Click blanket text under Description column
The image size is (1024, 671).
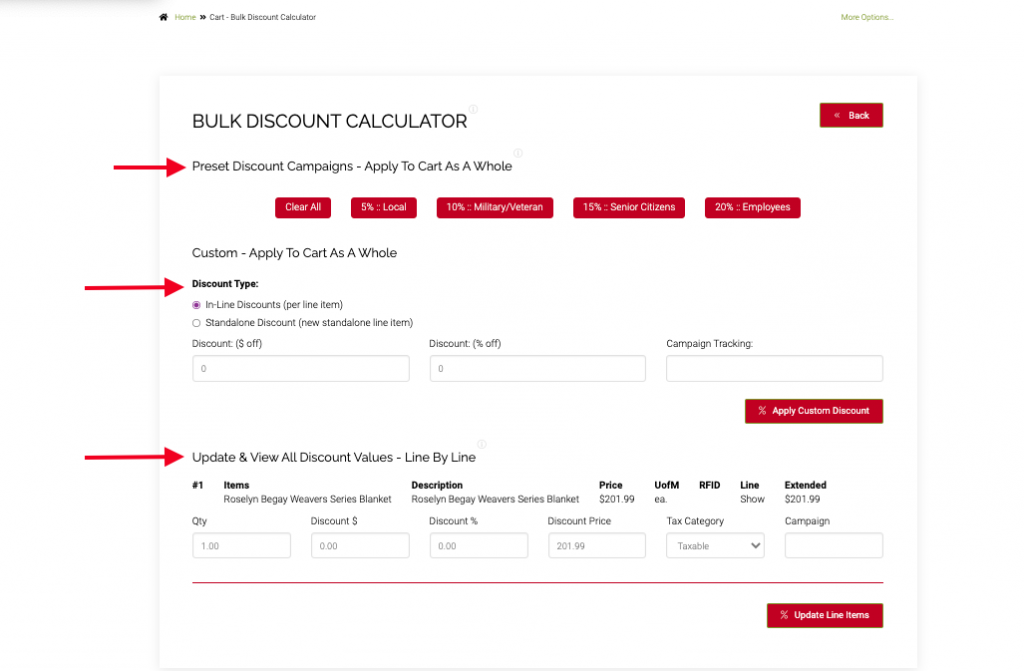point(495,499)
